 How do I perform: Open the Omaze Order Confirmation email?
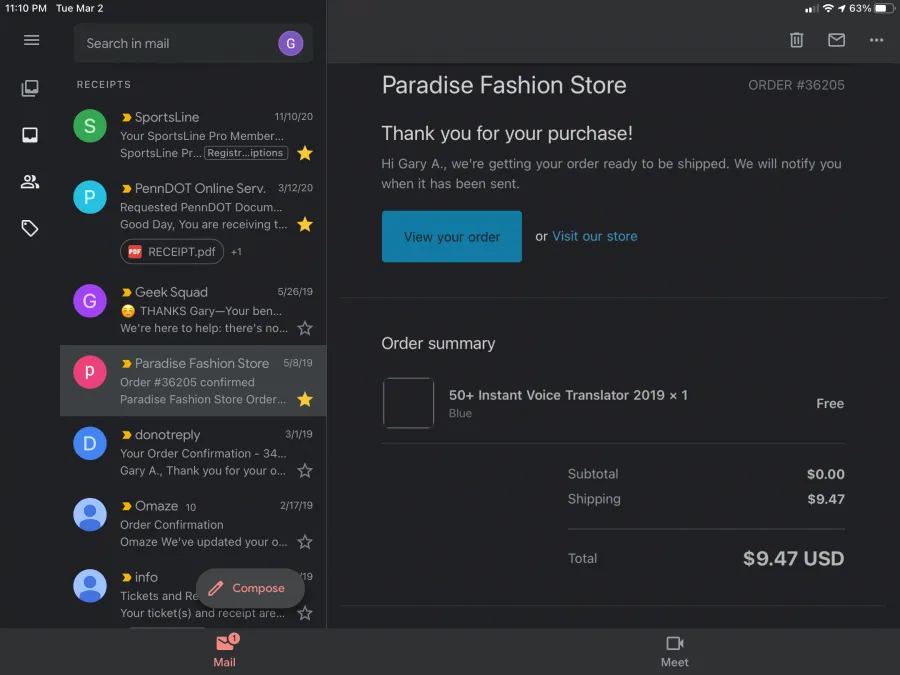click(x=193, y=523)
